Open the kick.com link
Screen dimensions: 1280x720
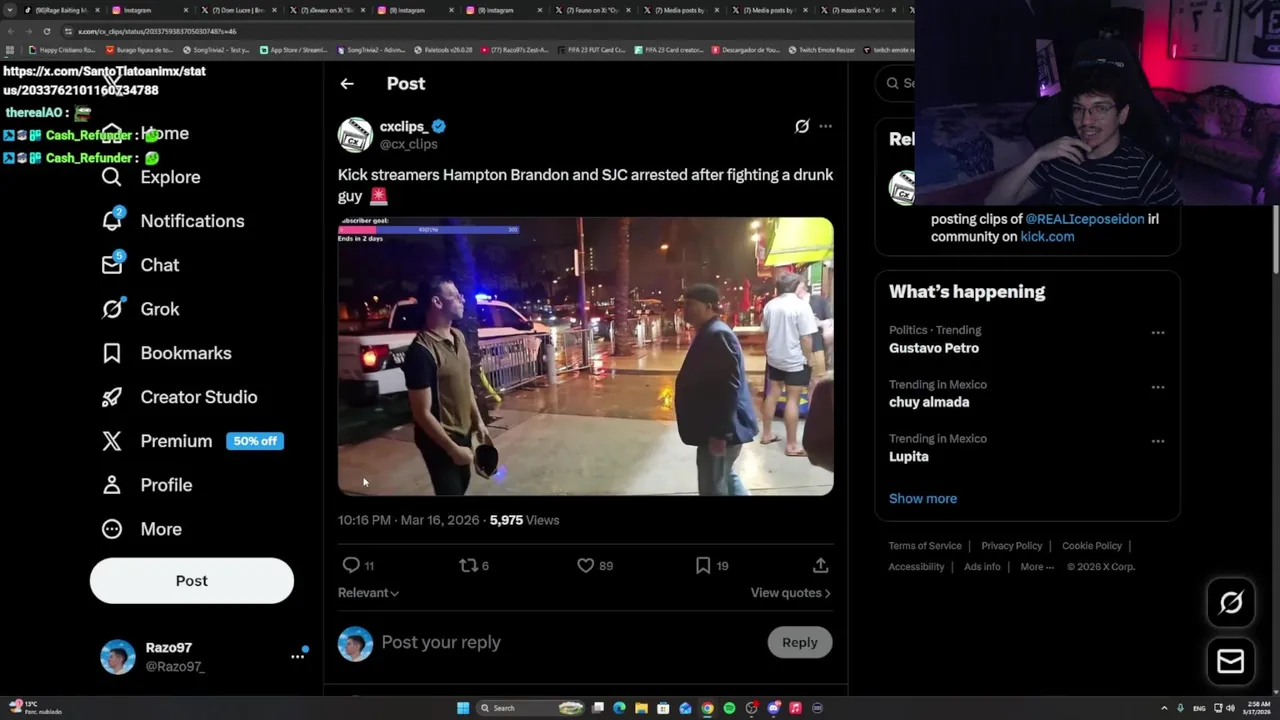tap(1047, 237)
